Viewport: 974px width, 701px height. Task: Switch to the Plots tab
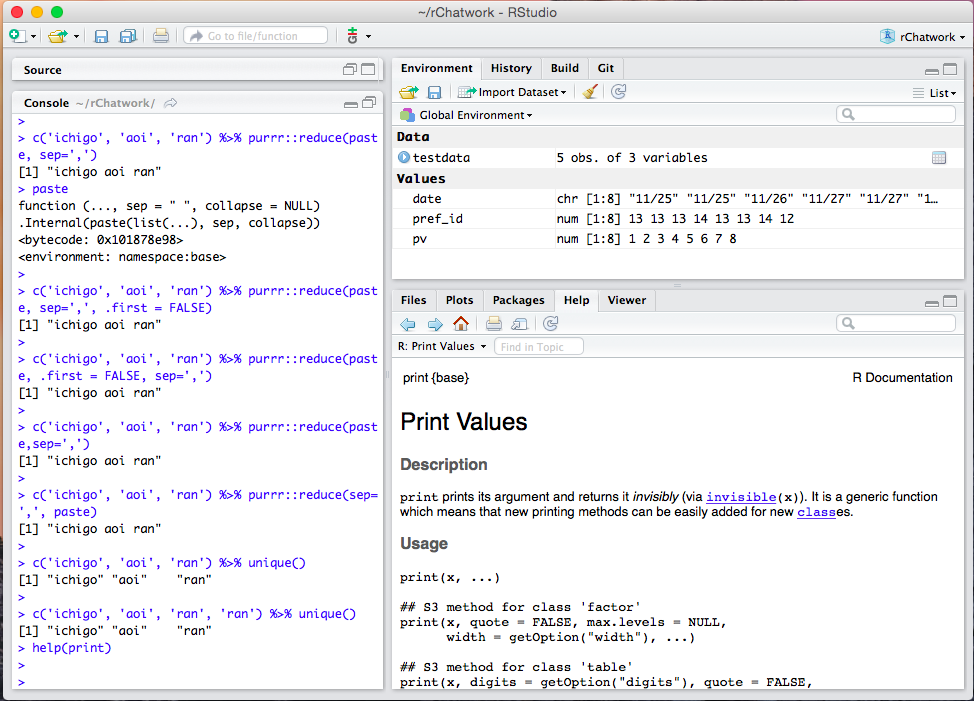coord(460,301)
